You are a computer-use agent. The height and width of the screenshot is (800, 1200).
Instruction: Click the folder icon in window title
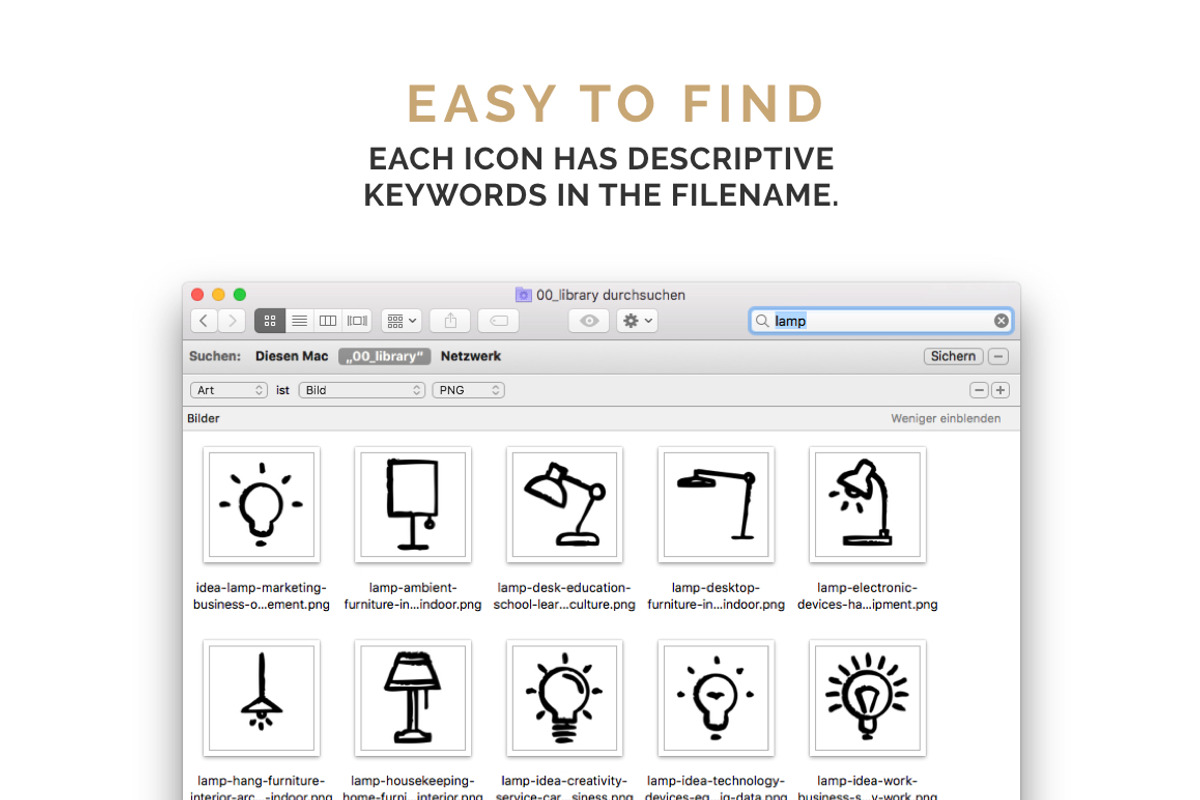tap(523, 295)
